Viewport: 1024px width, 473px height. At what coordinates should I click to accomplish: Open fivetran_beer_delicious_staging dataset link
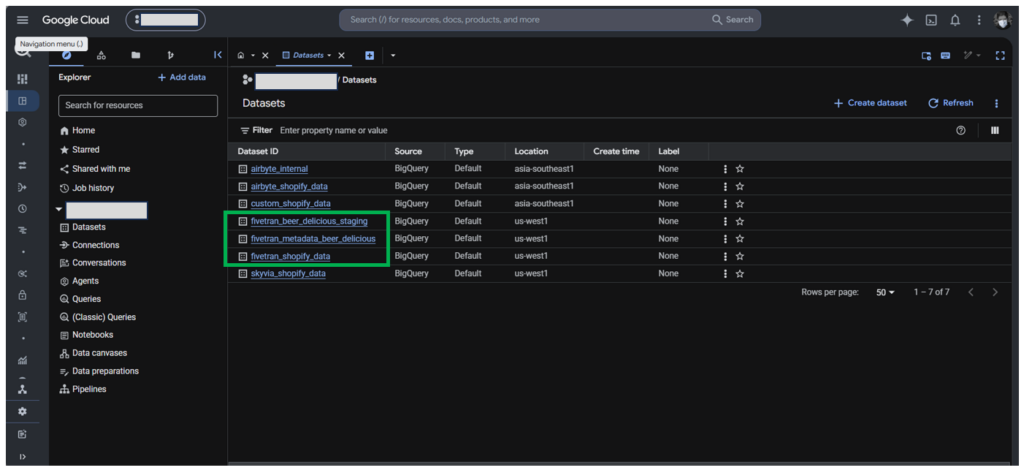(309, 221)
